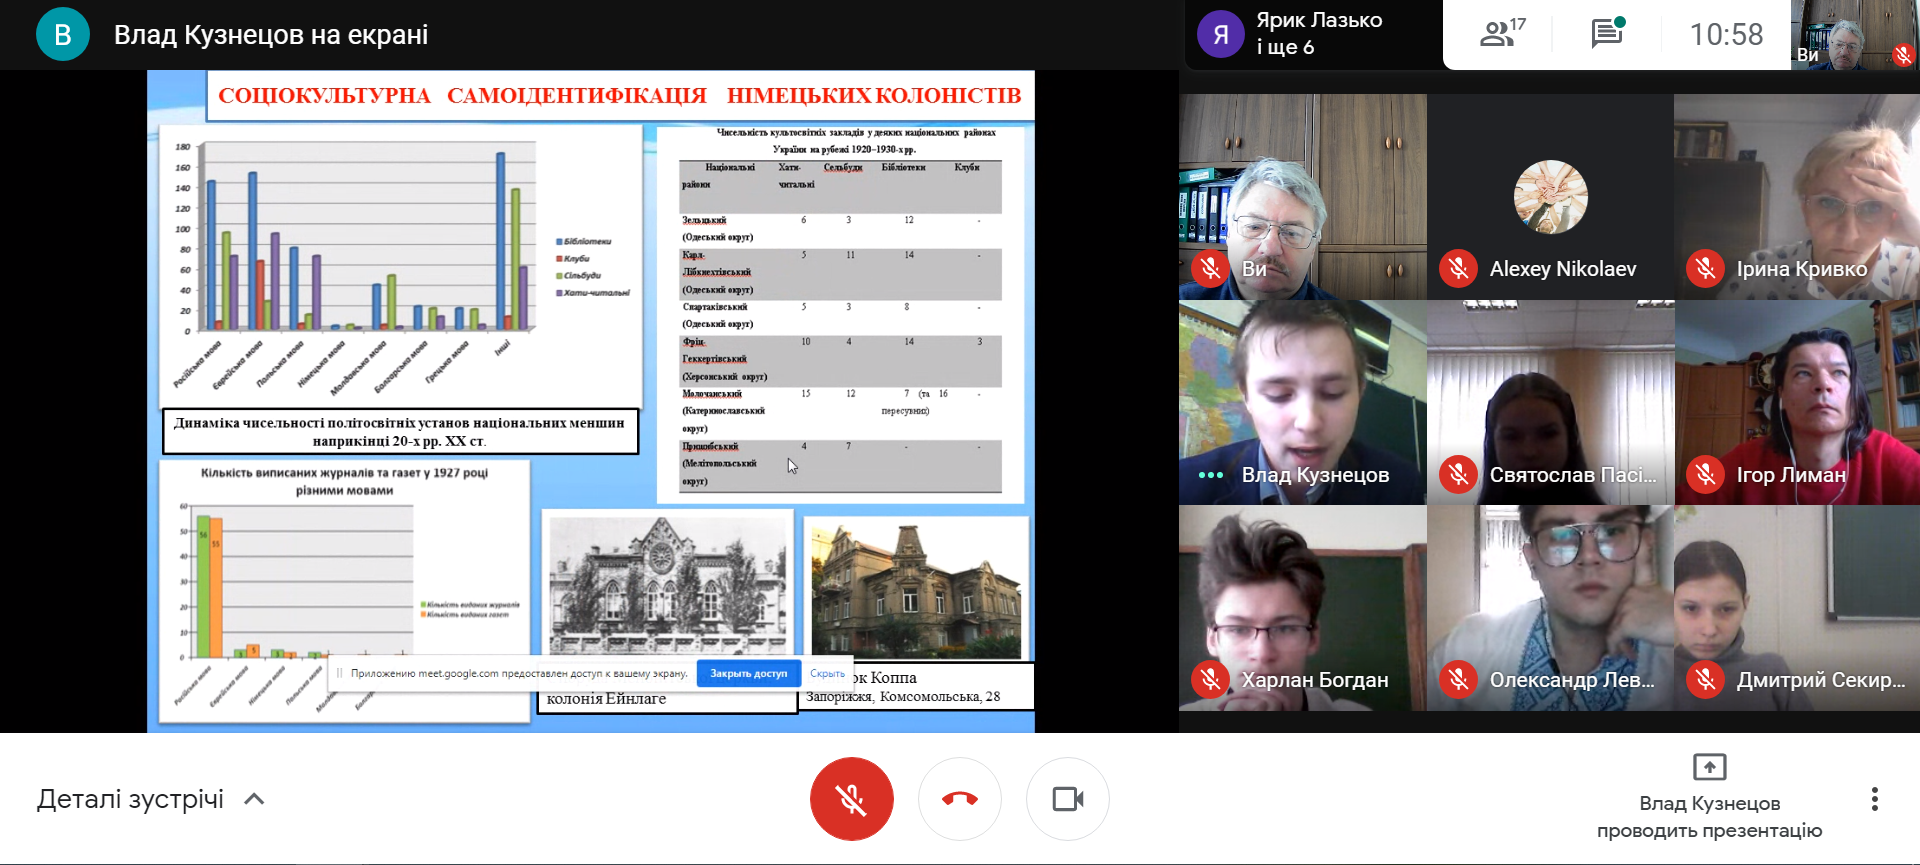Screen dimensions: 1920x865
Task: Click the black-and-white colony building photo
Action: (x=668, y=585)
